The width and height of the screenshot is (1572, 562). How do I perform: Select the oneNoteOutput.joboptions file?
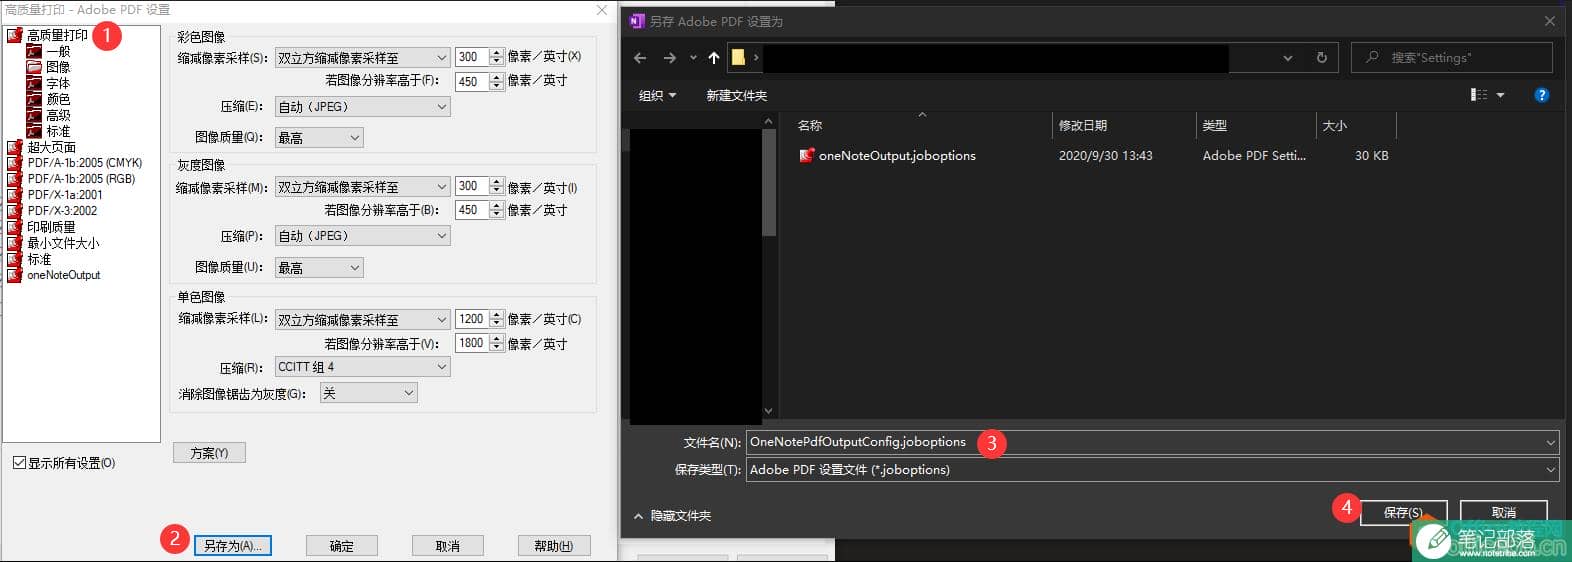click(896, 156)
